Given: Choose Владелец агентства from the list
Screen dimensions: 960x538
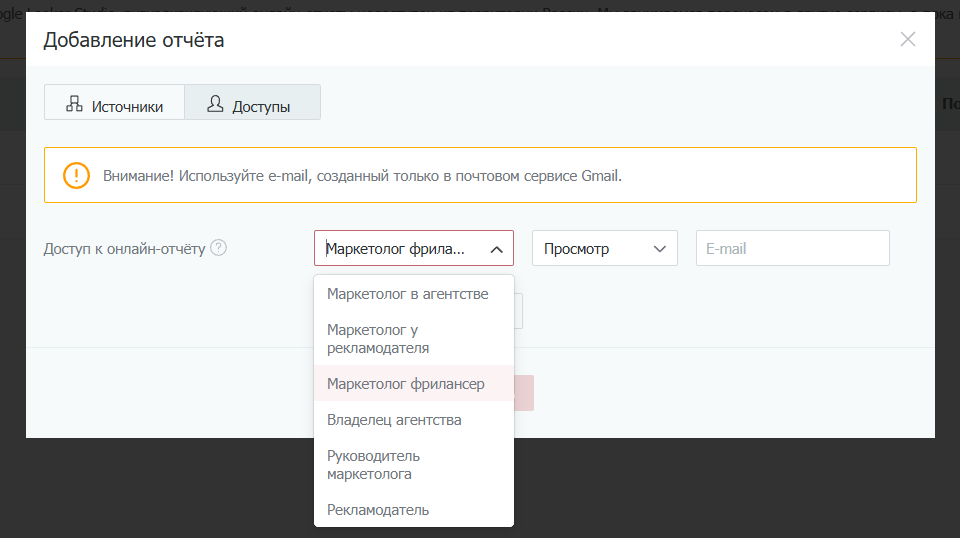Looking at the screenshot, I should click(414, 420).
